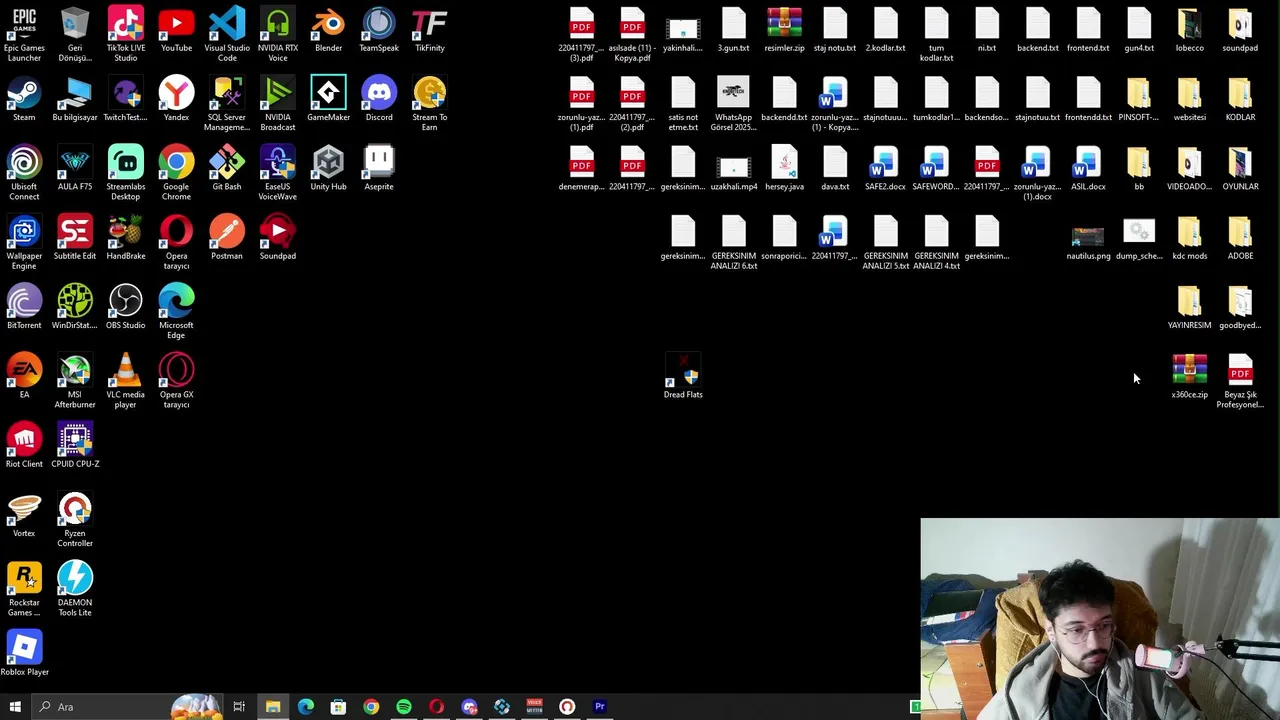Open Spotify from the taskbar
Image resolution: width=1280 pixels, height=720 pixels.
(x=404, y=707)
